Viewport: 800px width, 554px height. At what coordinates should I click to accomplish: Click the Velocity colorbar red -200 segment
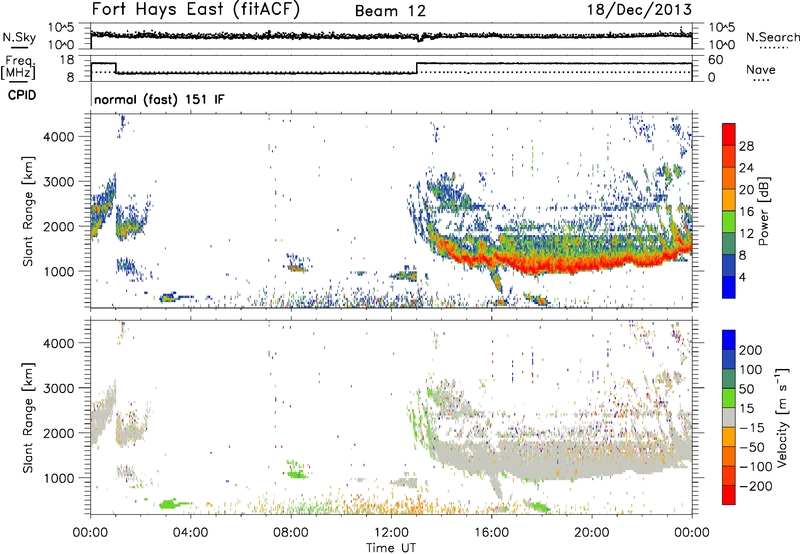click(x=729, y=495)
